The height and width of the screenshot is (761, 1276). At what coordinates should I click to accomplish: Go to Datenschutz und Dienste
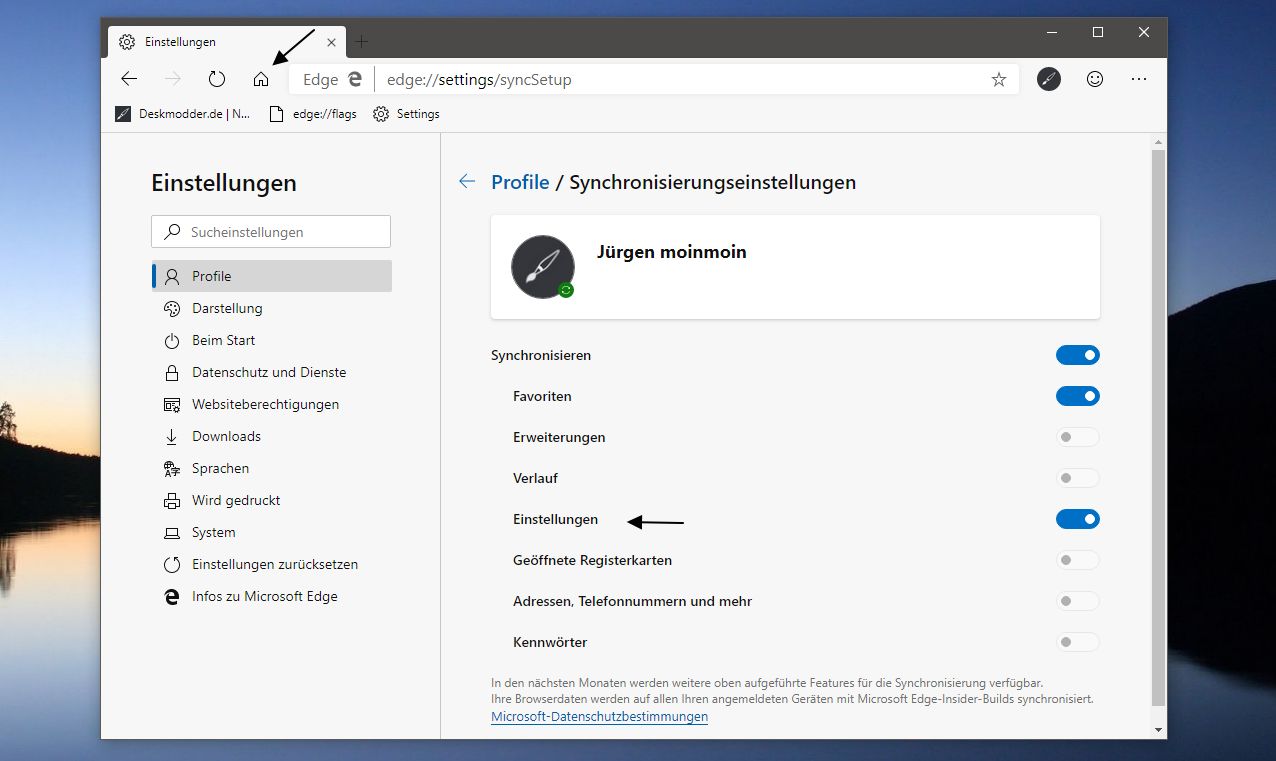coord(271,372)
